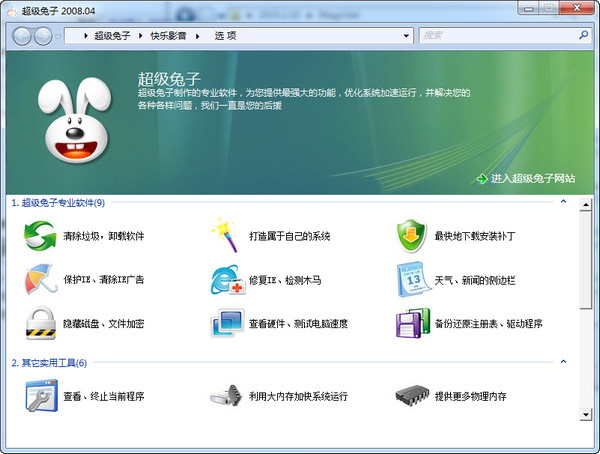This screenshot has height=454, width=600.
Task: Click the 超级兔子 banner title text
Action: tap(169, 79)
